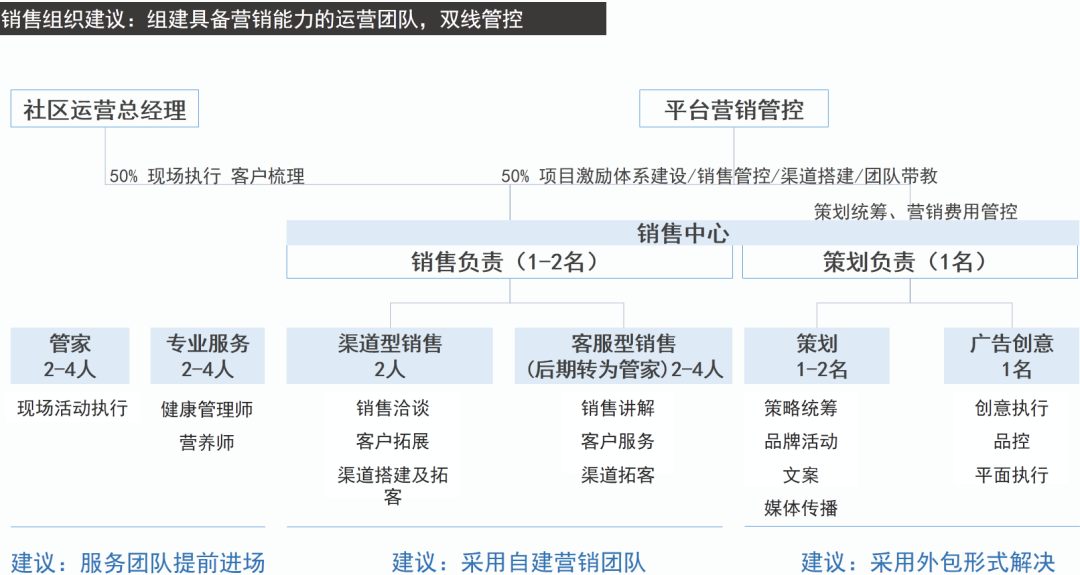Click the 销售中心 header band
Viewport: 1080px width, 575px height.
[x=683, y=233]
